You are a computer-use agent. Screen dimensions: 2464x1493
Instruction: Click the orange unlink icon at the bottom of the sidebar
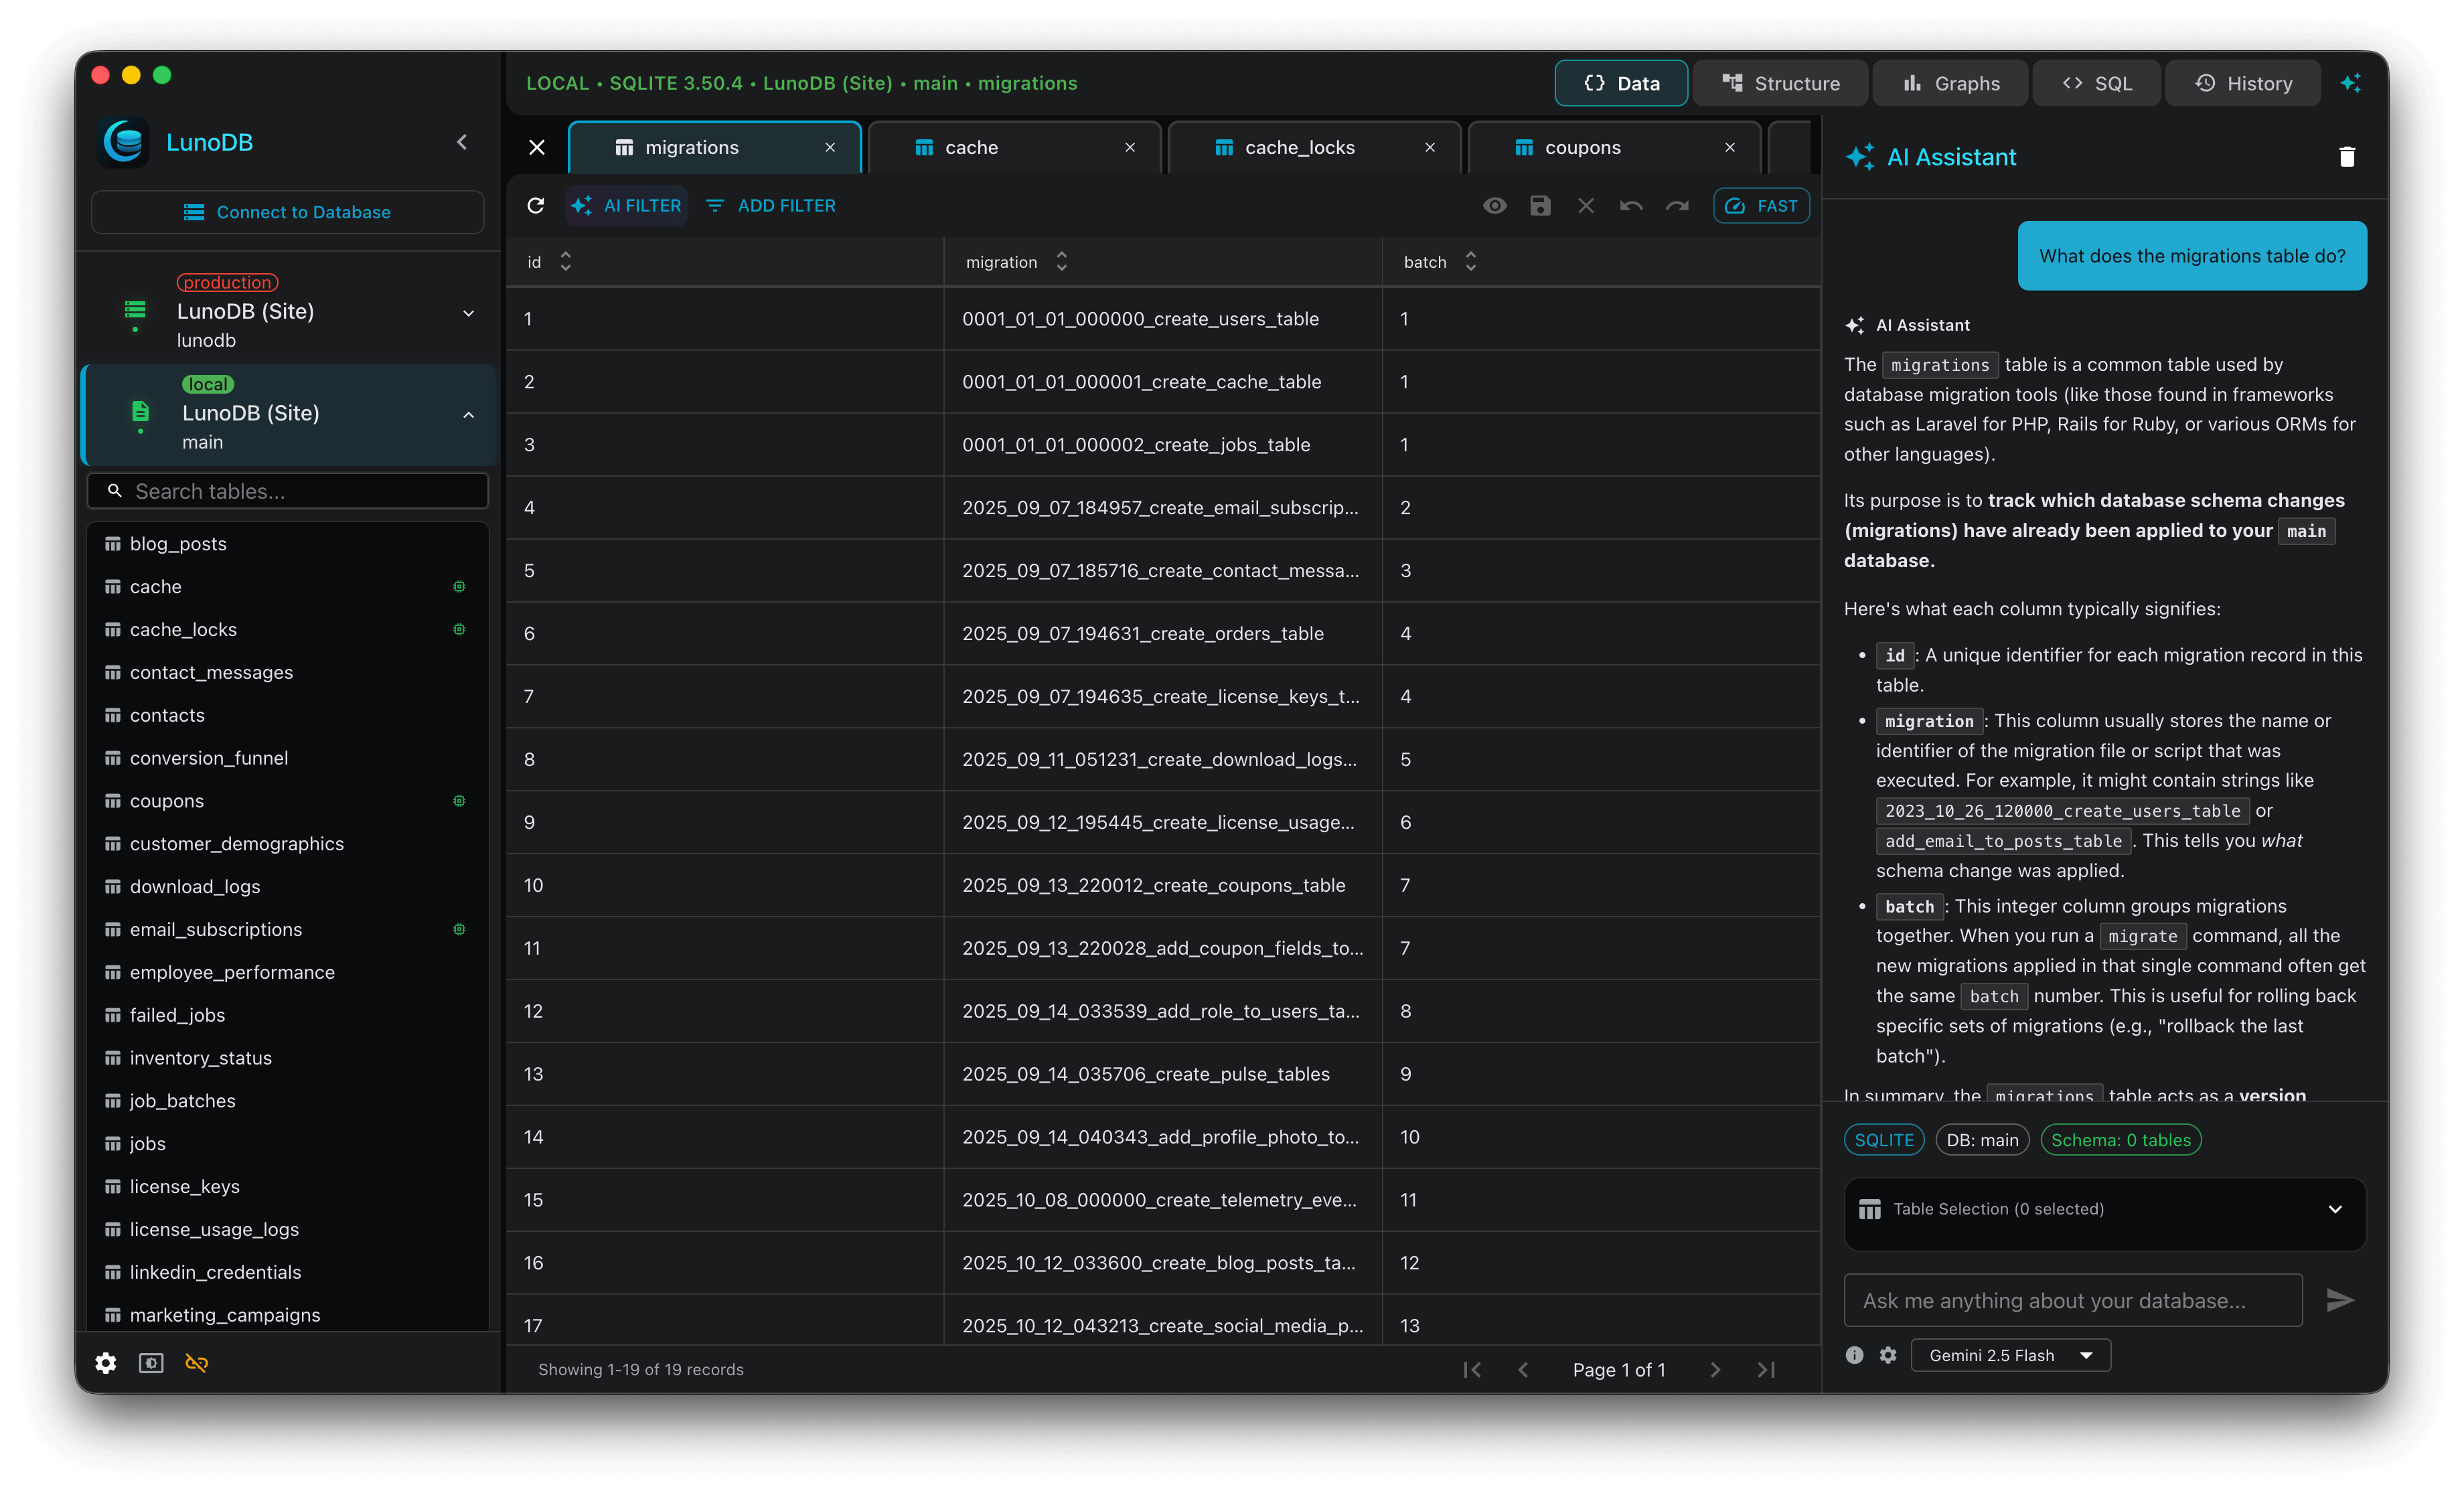tap(197, 1363)
